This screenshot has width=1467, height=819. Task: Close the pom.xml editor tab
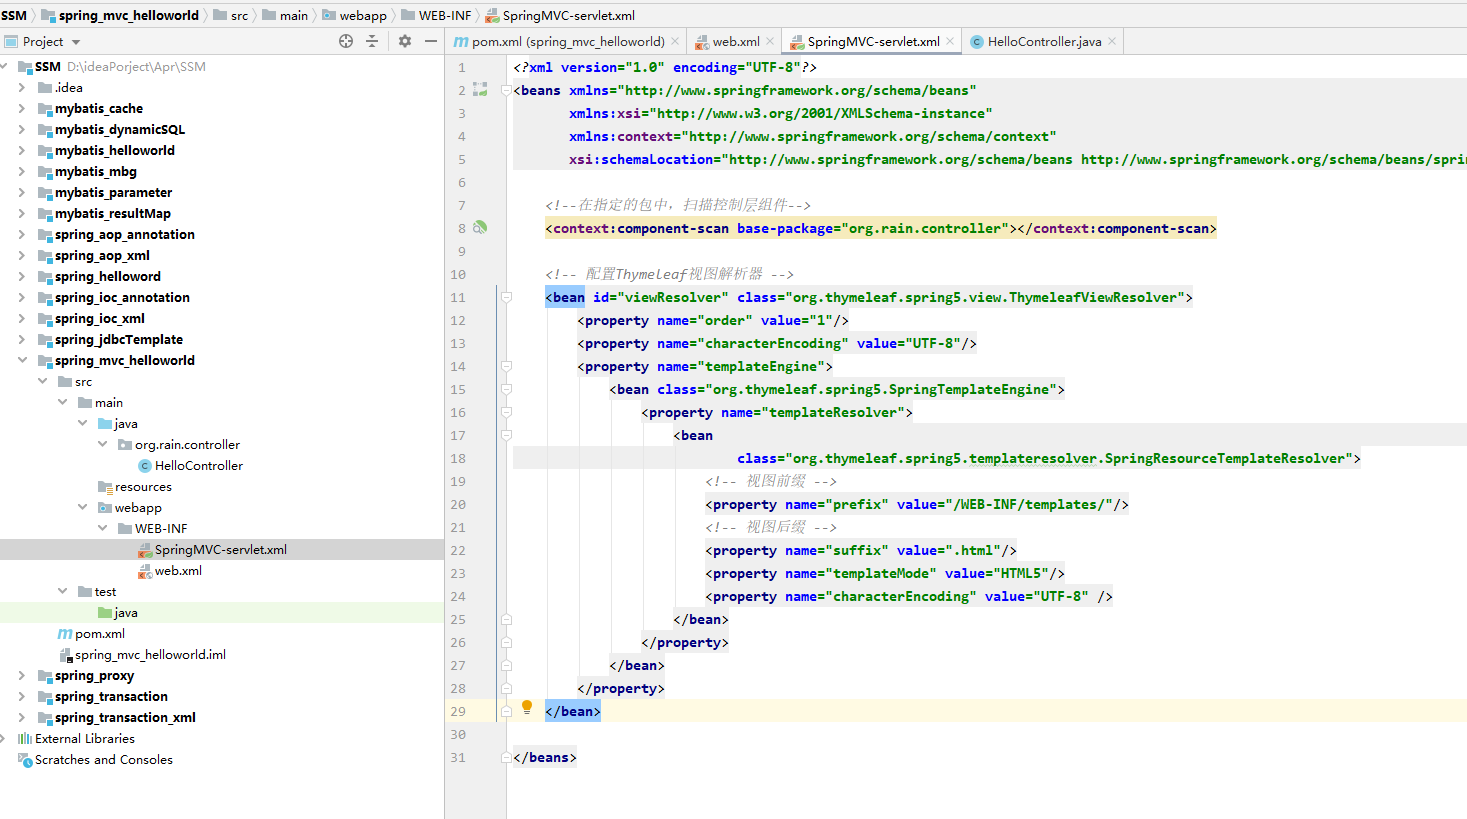675,41
